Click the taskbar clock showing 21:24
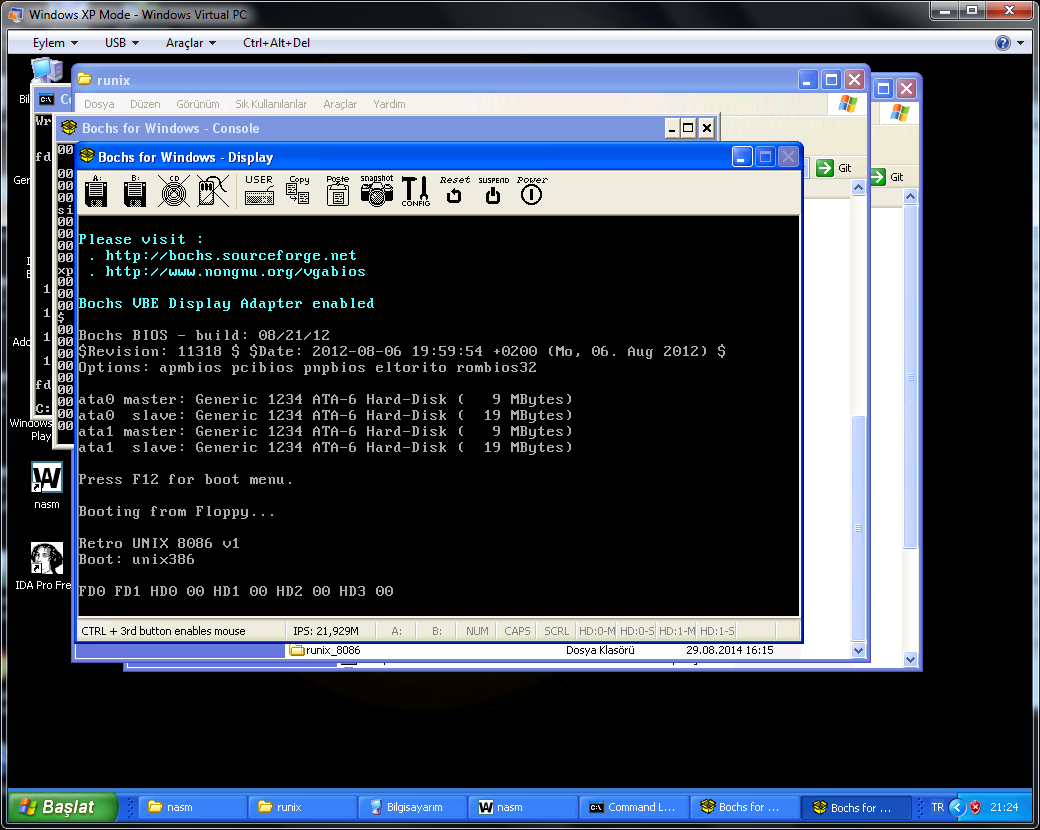The height and width of the screenshot is (830, 1040). click(1004, 807)
